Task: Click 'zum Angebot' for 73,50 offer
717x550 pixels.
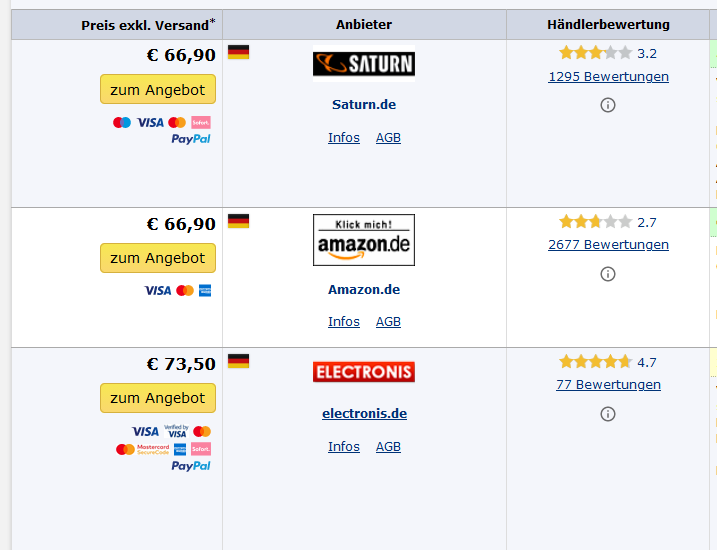Action: click(x=158, y=398)
